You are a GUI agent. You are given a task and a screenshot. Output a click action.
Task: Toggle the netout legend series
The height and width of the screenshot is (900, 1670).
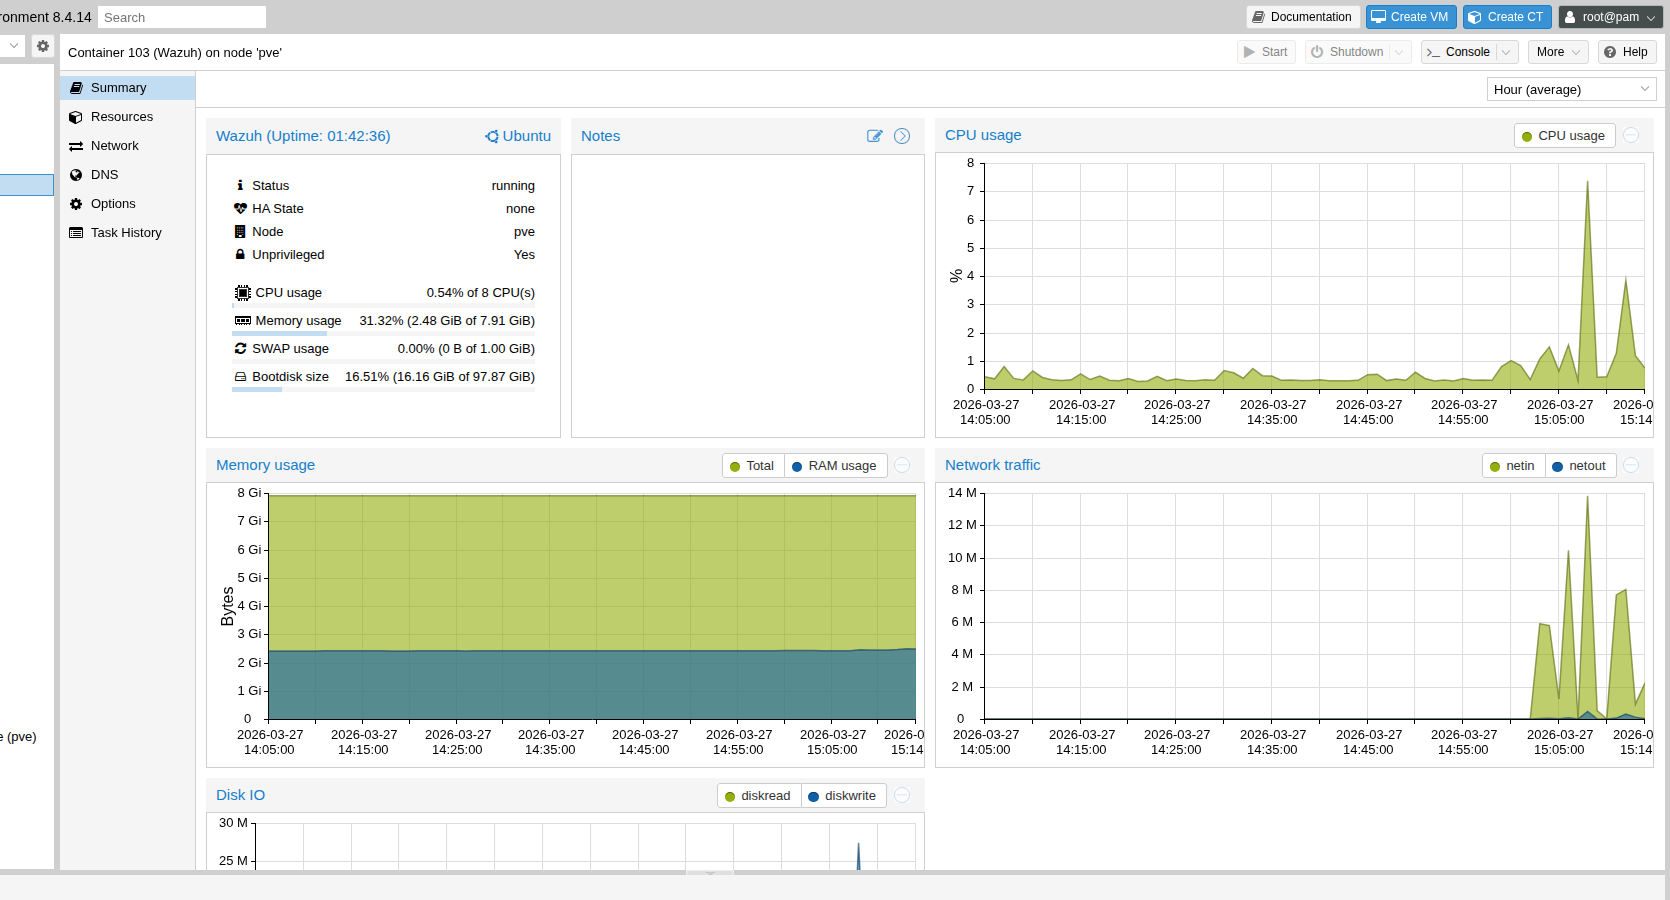(x=1580, y=466)
